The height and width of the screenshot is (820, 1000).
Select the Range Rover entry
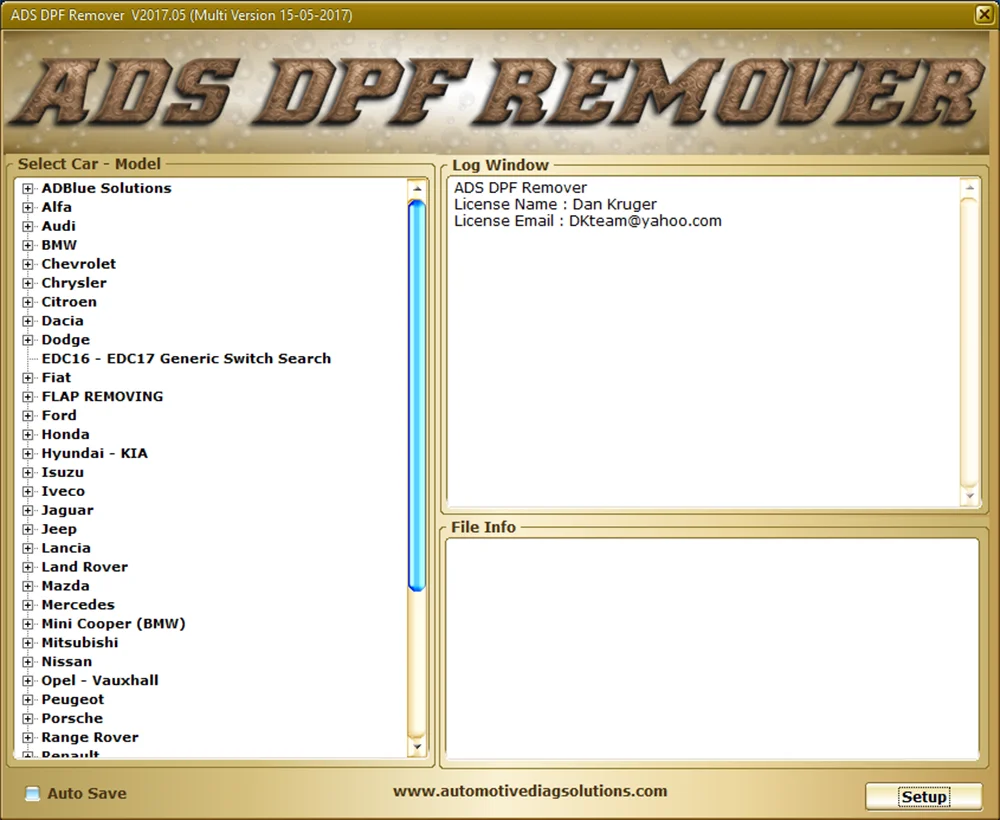click(90, 737)
